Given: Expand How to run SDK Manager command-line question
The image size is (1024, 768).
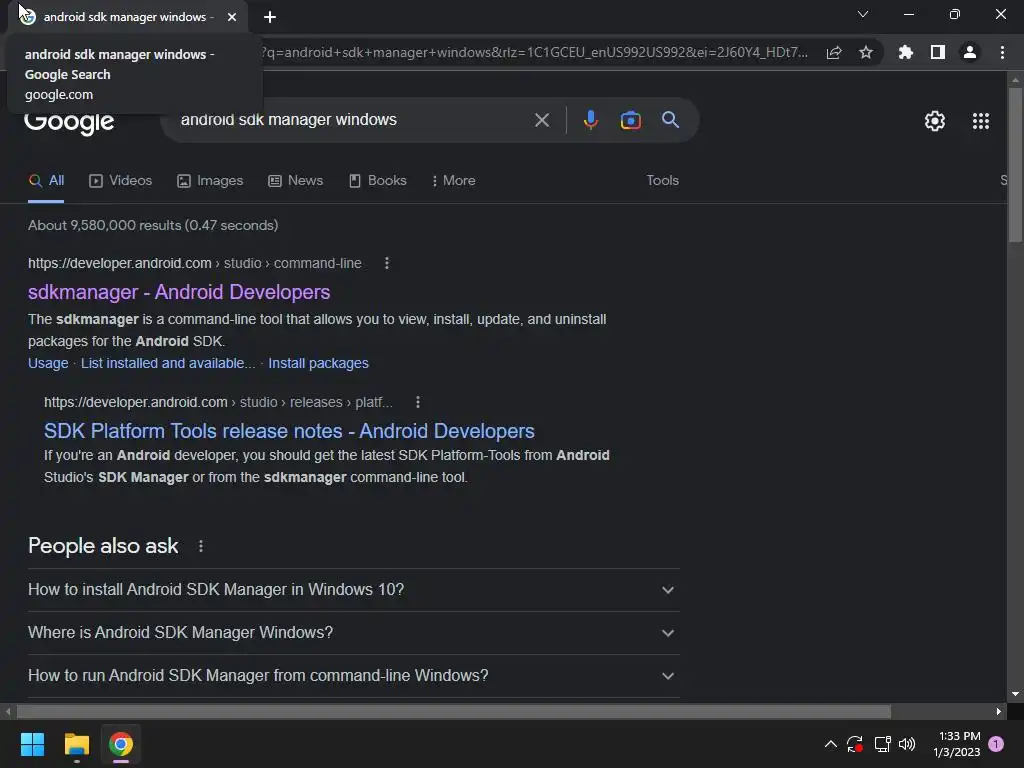Looking at the screenshot, I should point(353,676).
